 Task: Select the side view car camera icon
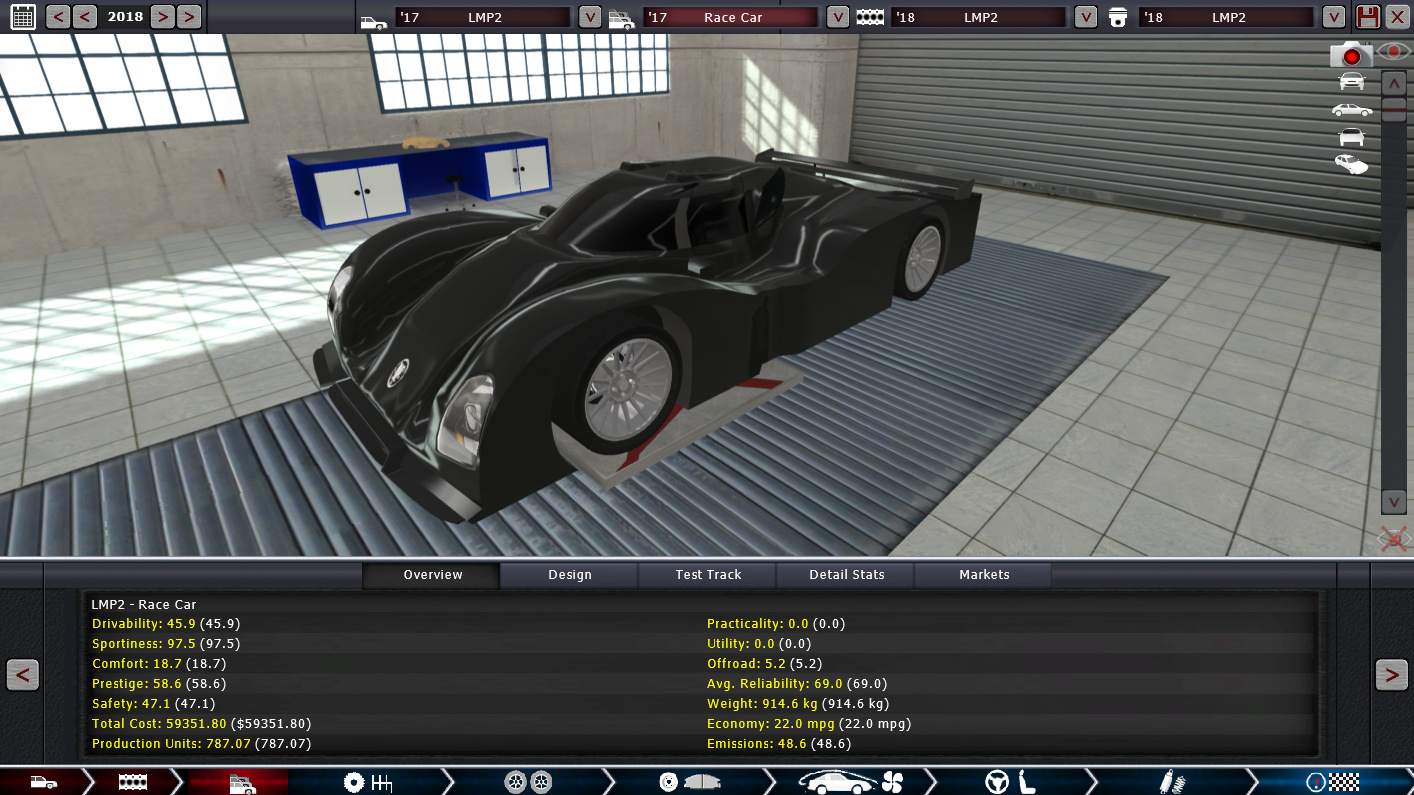pyautogui.click(x=1351, y=109)
